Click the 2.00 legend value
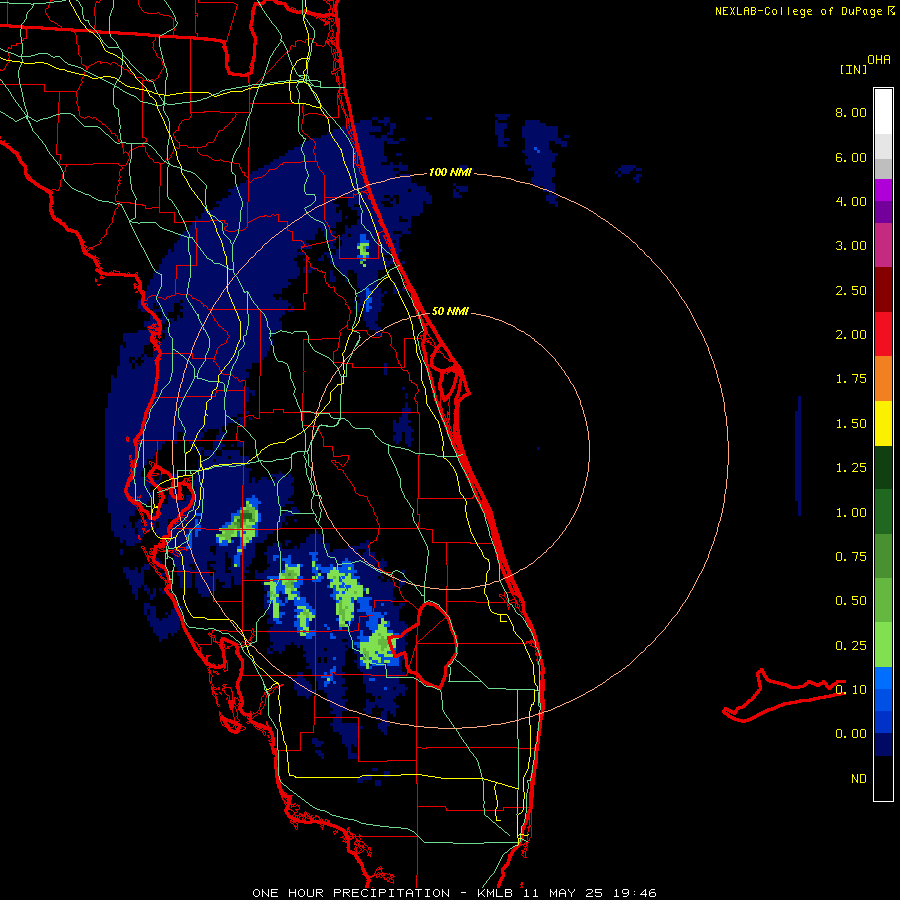The image size is (900, 900). tap(851, 335)
